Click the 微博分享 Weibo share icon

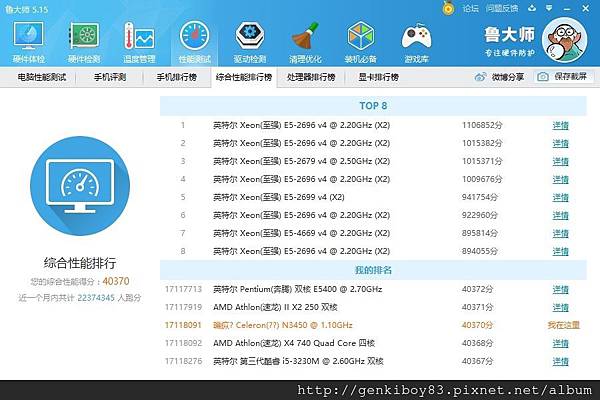pos(480,77)
